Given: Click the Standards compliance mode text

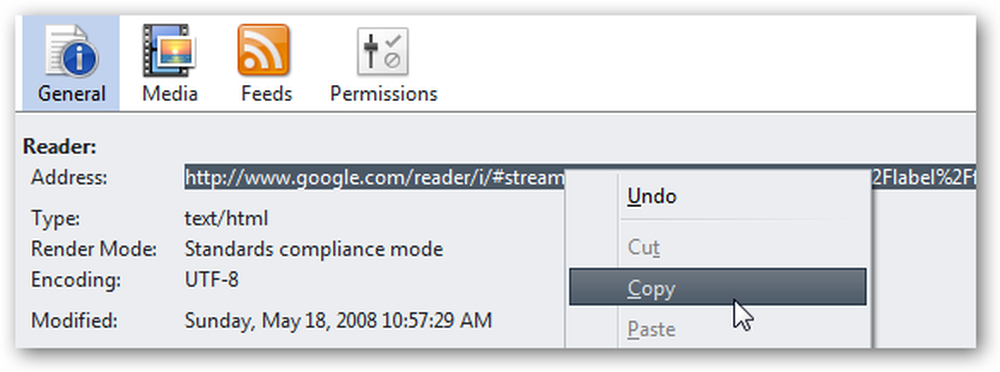Looking at the screenshot, I should coord(314,249).
